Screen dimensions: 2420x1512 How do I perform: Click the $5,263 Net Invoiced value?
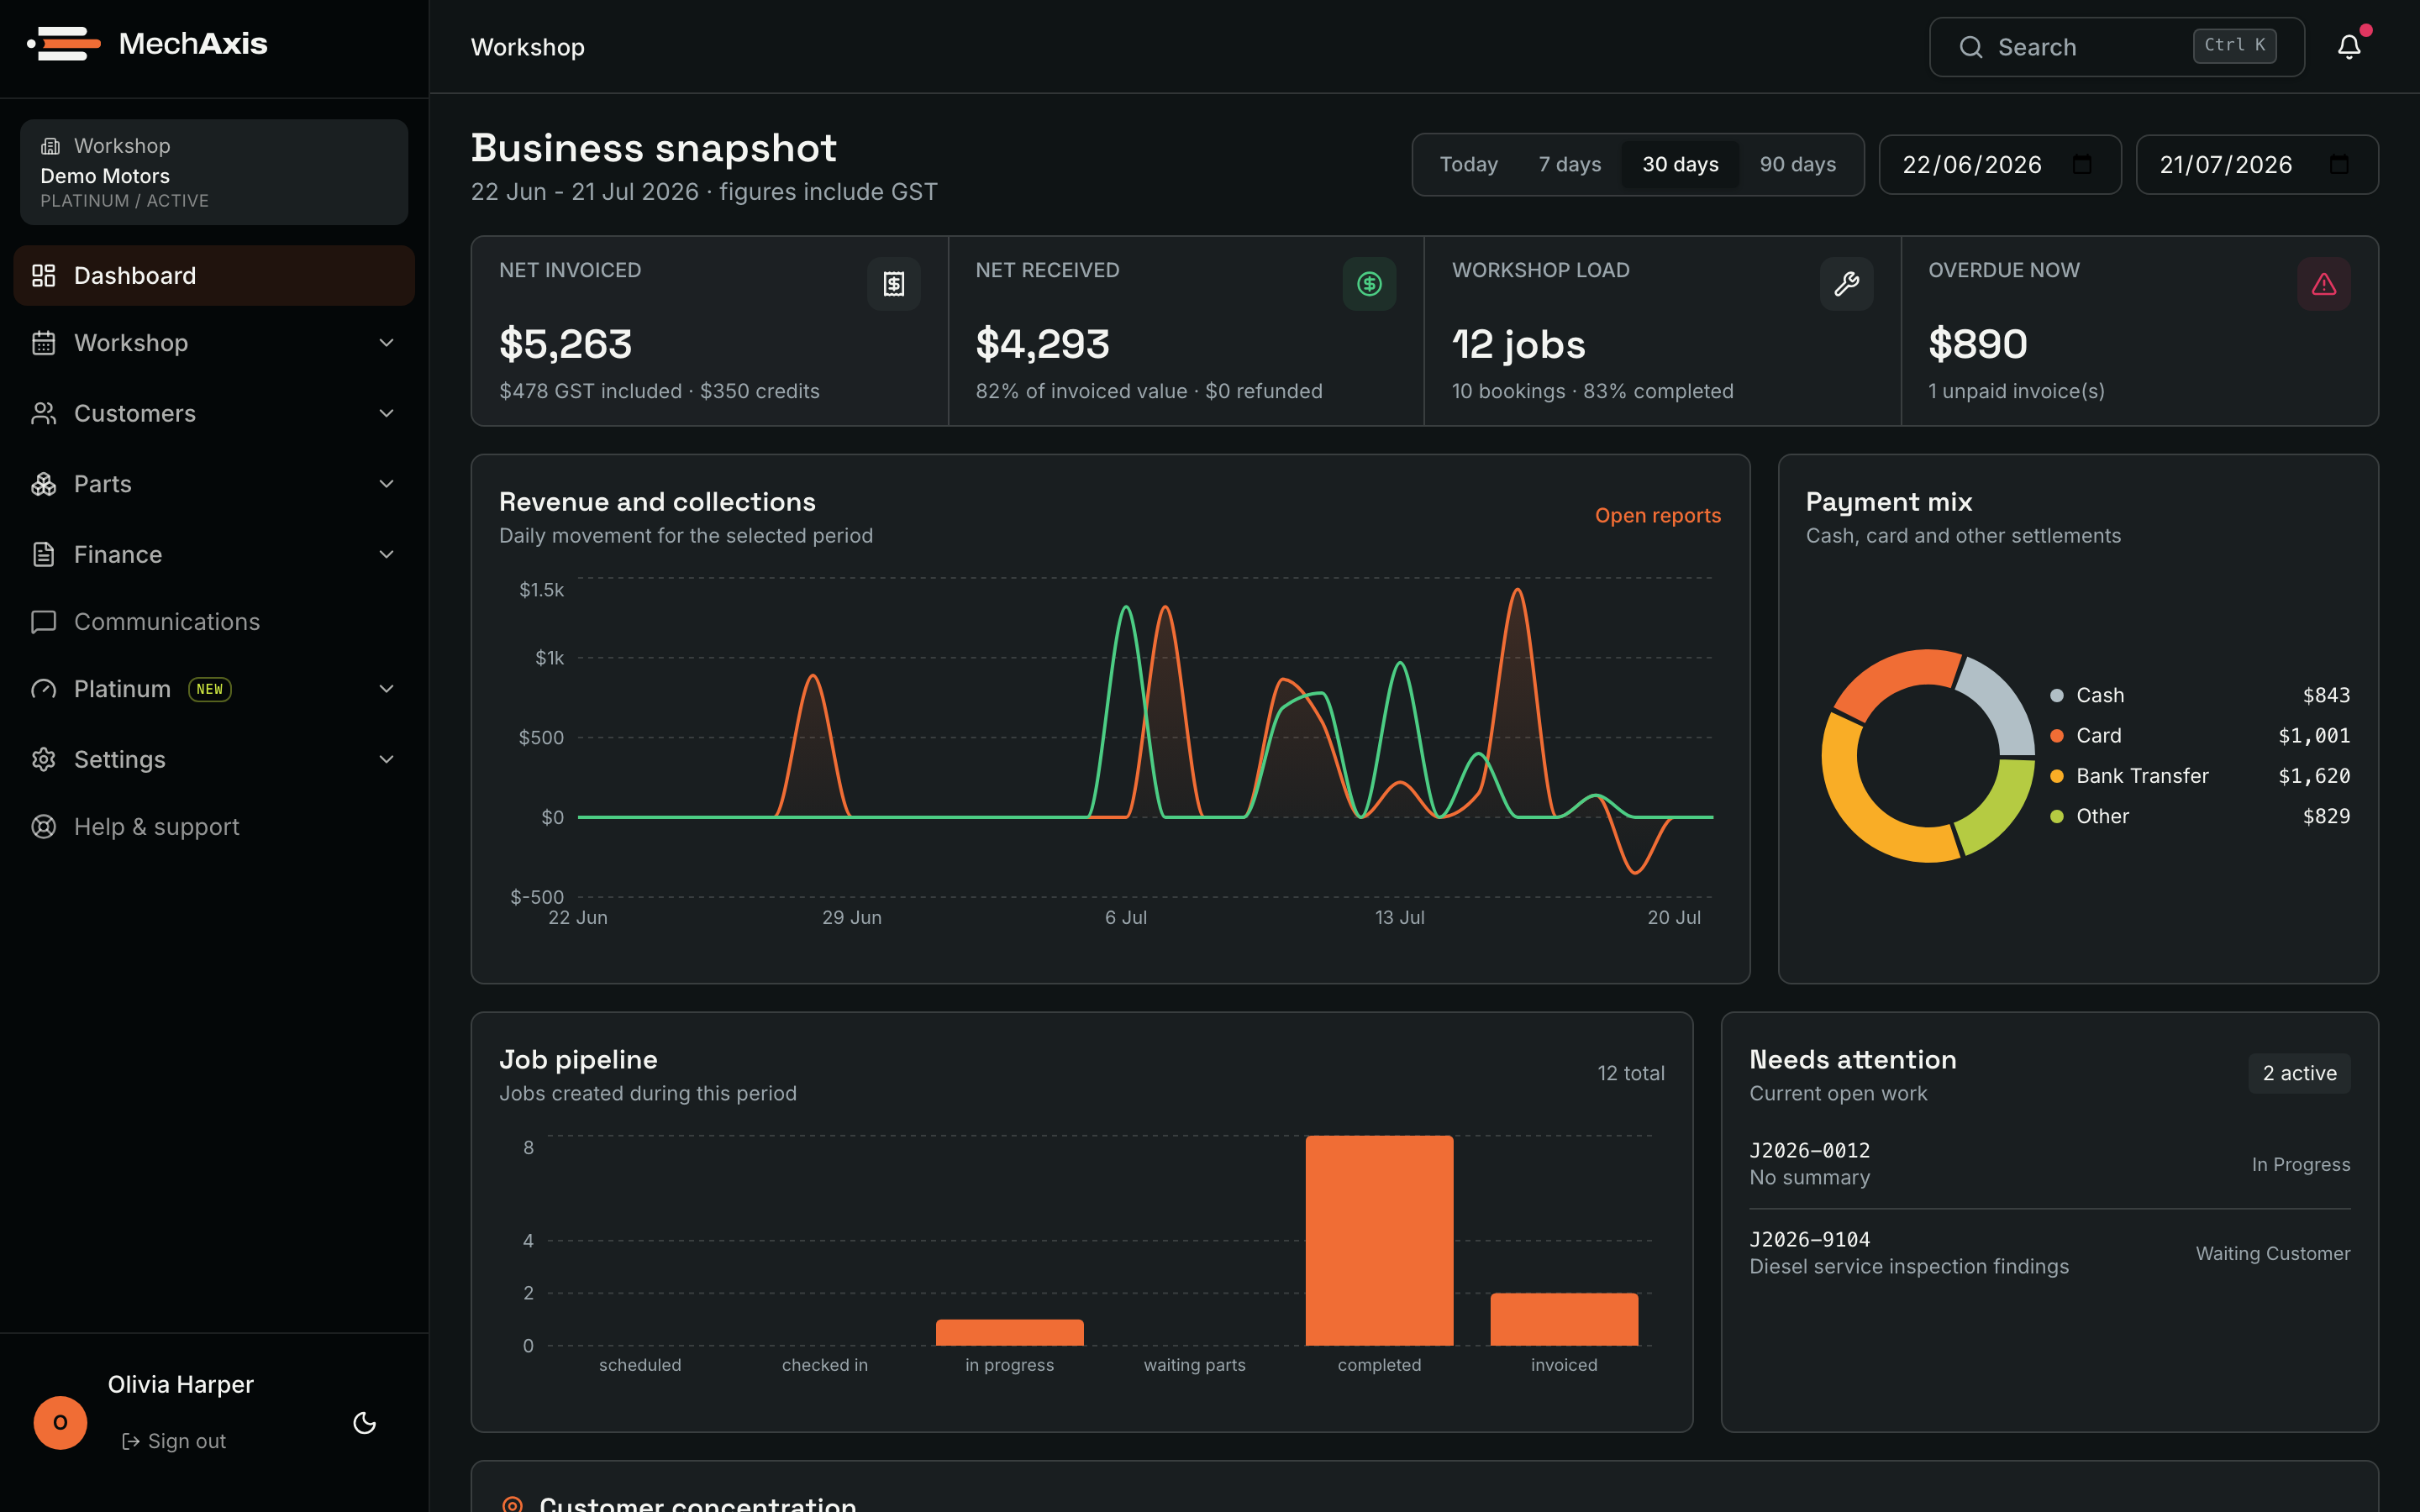(565, 344)
